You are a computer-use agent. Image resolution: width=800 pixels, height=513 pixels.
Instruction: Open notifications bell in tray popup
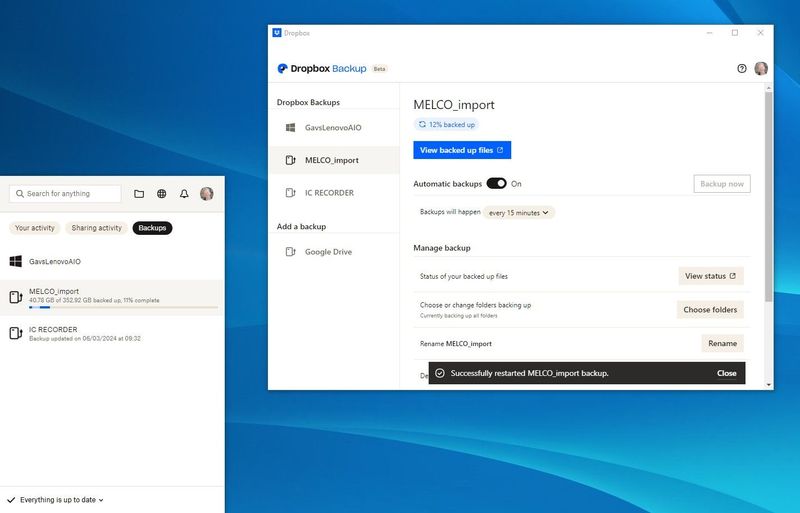[x=184, y=193]
